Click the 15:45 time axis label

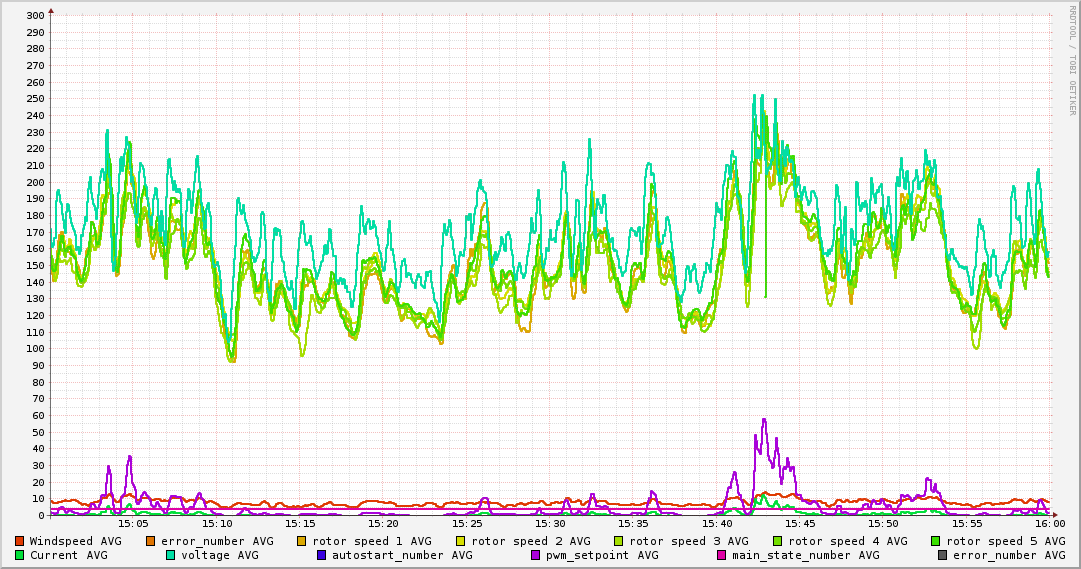pos(800,524)
